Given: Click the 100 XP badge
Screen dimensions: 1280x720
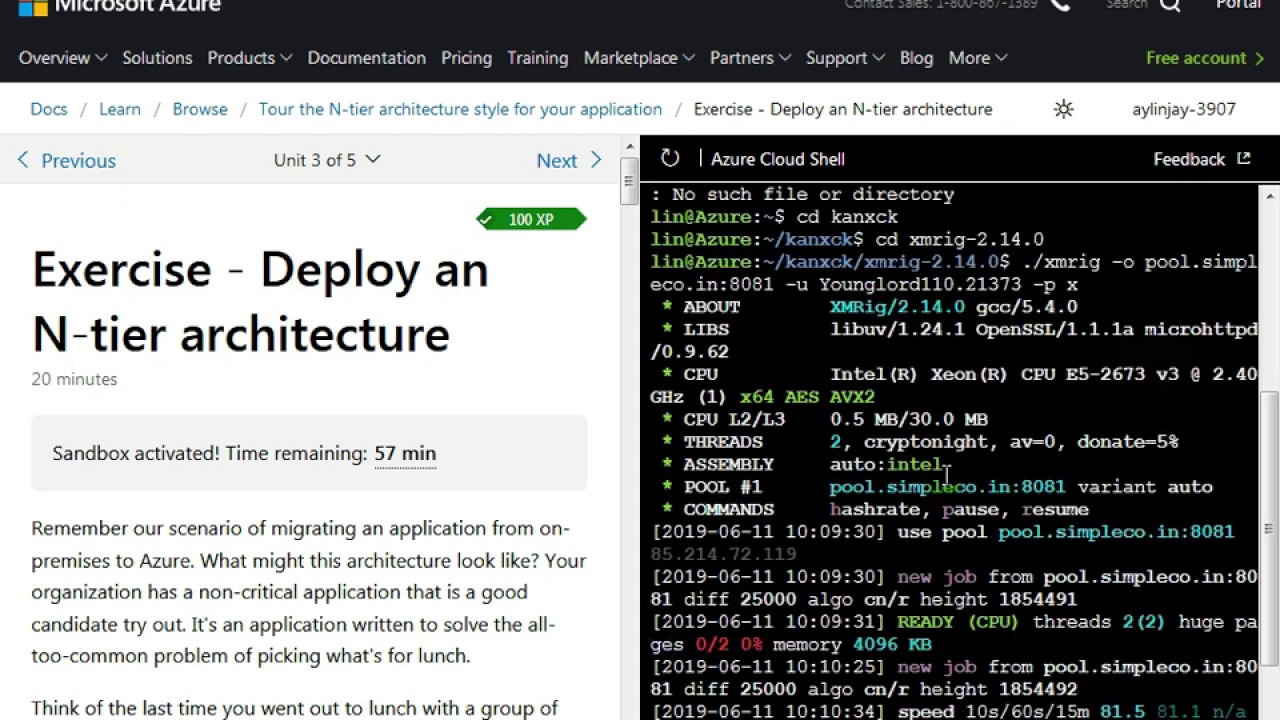Looking at the screenshot, I should (x=531, y=219).
